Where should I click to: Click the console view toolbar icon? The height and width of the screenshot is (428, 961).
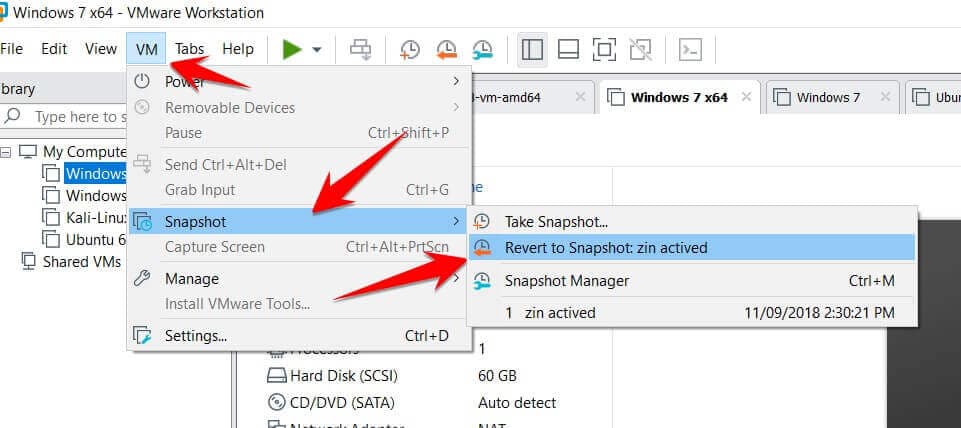coord(691,50)
